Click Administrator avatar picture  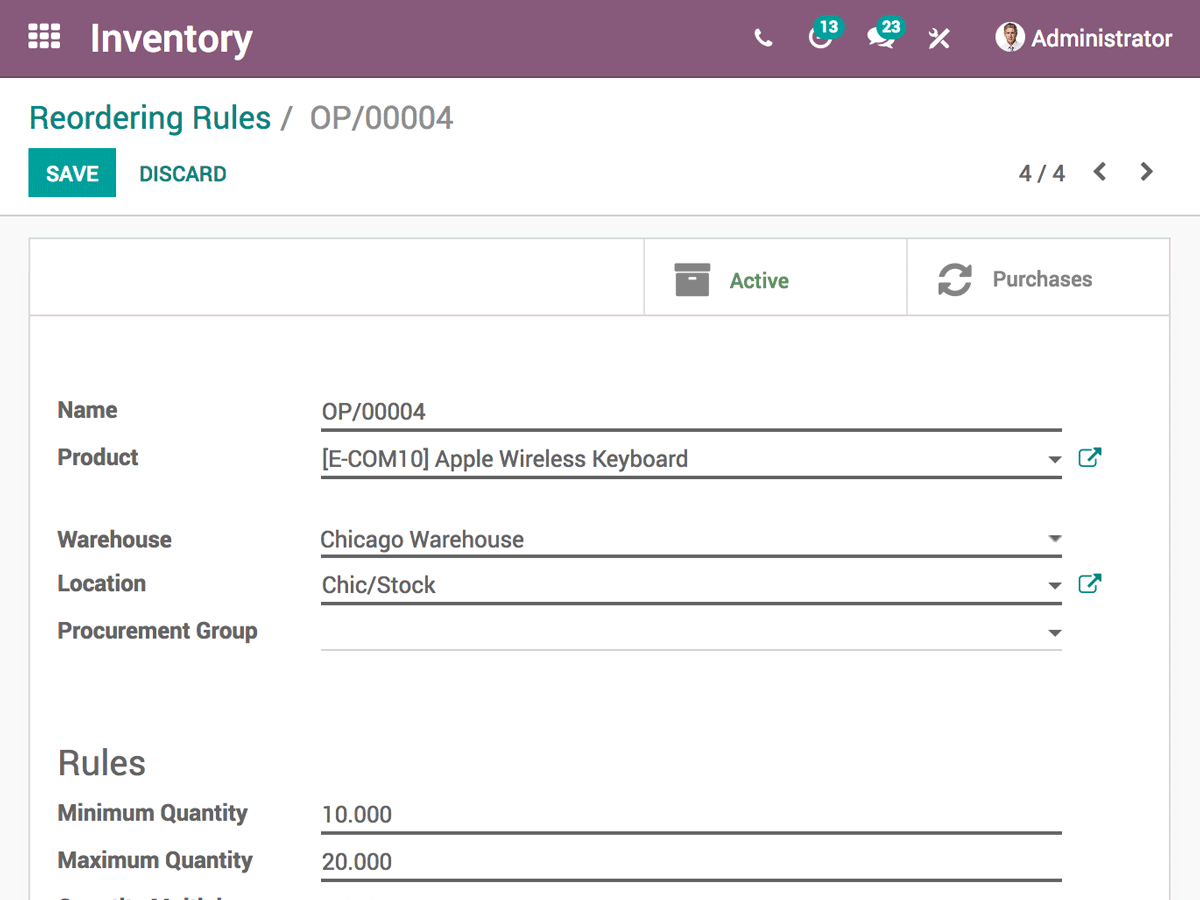point(1009,38)
